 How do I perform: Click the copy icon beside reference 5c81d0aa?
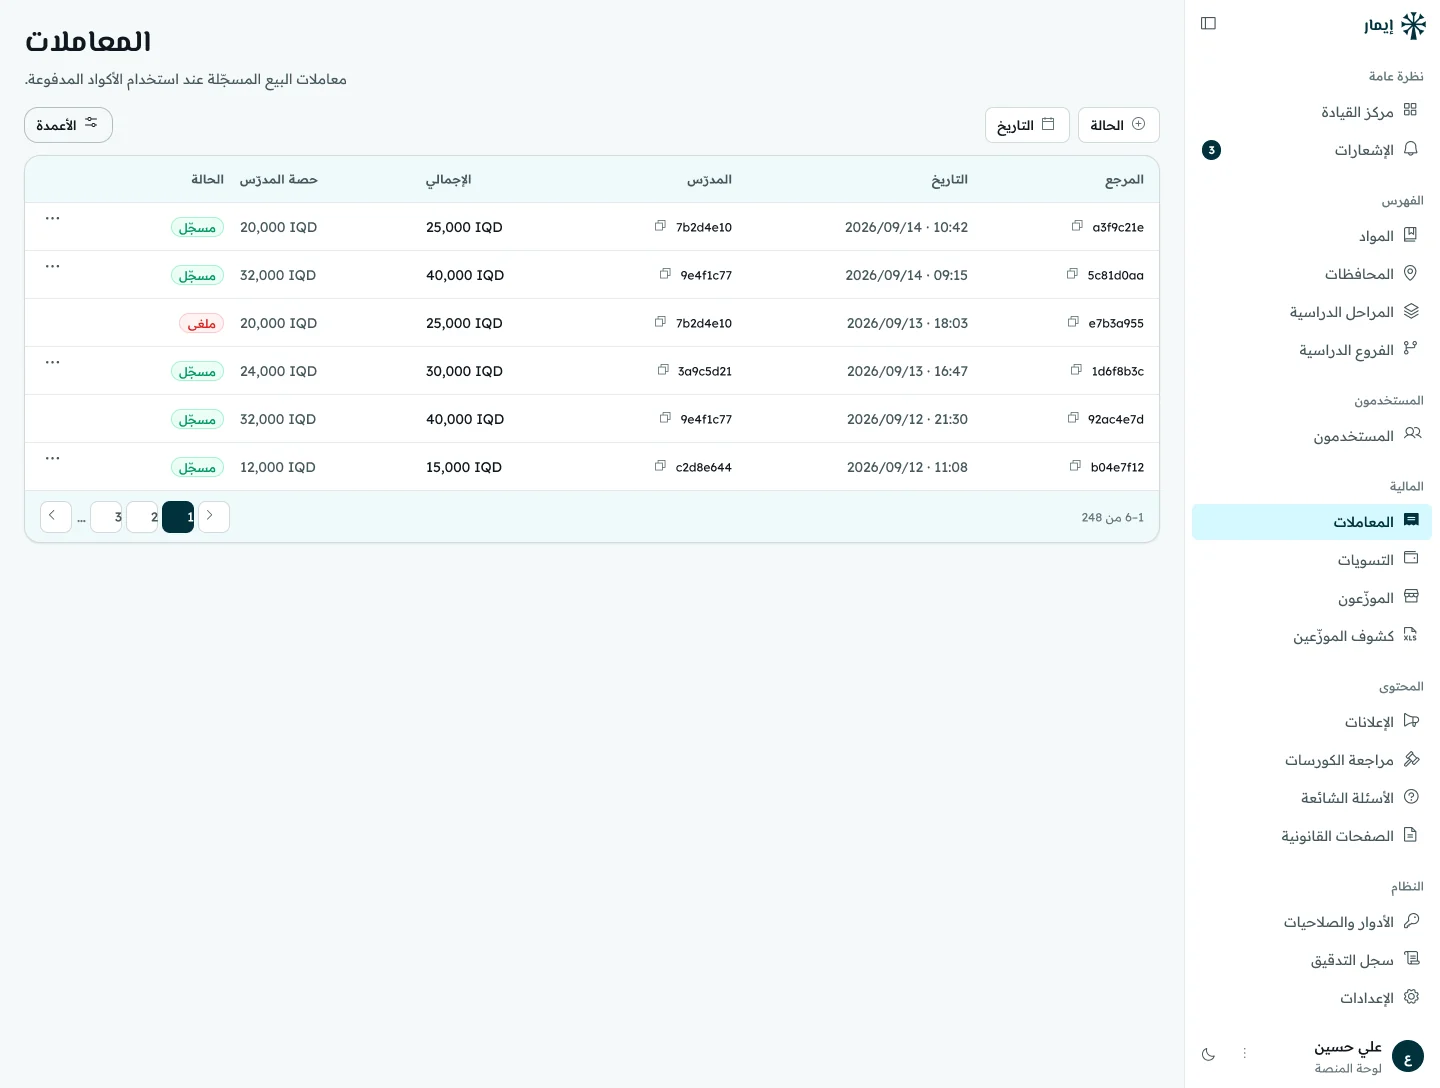coord(1072,274)
